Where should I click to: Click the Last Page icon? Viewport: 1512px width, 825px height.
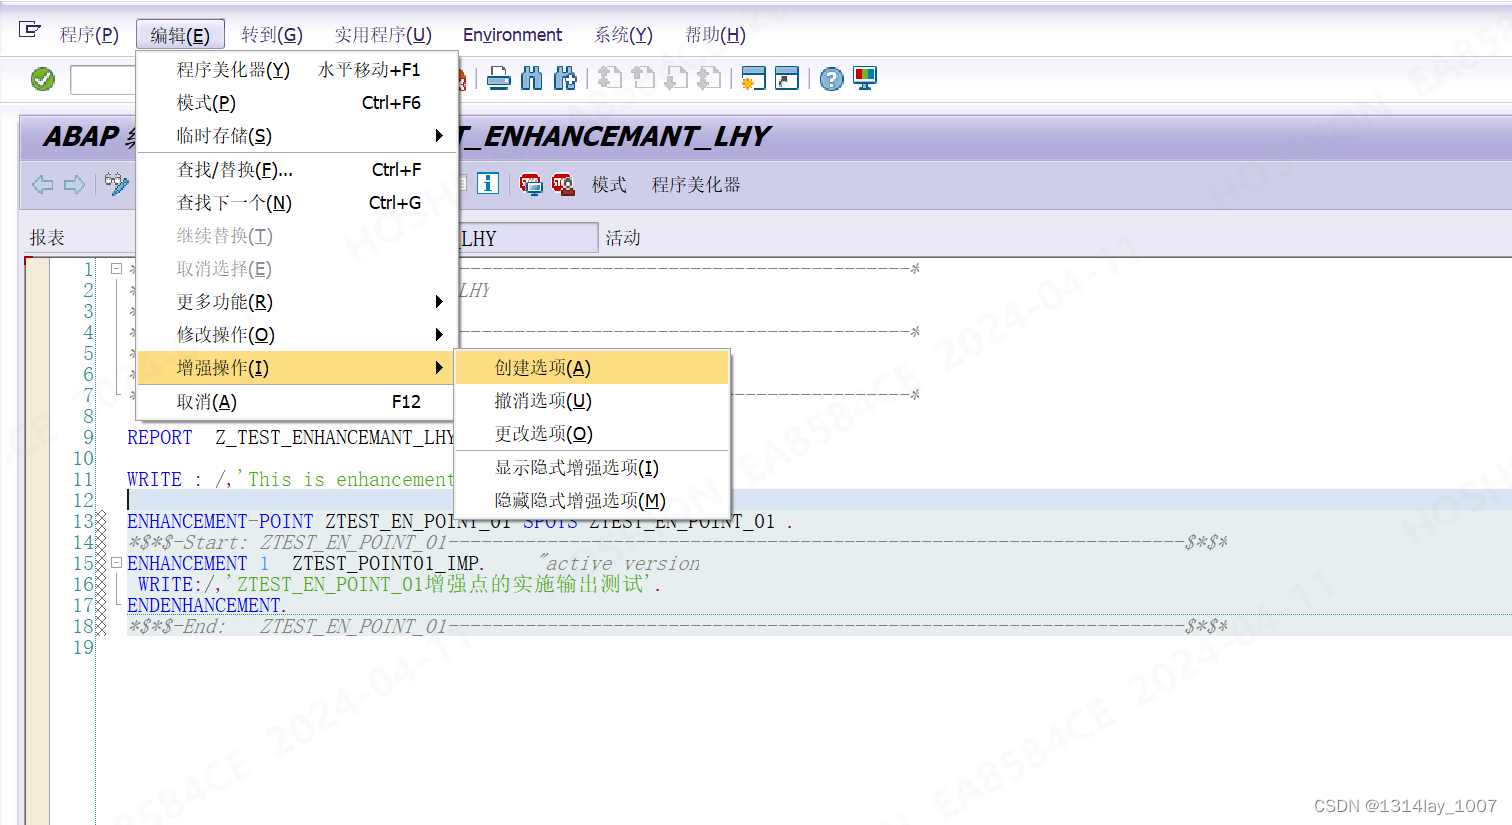click(709, 78)
